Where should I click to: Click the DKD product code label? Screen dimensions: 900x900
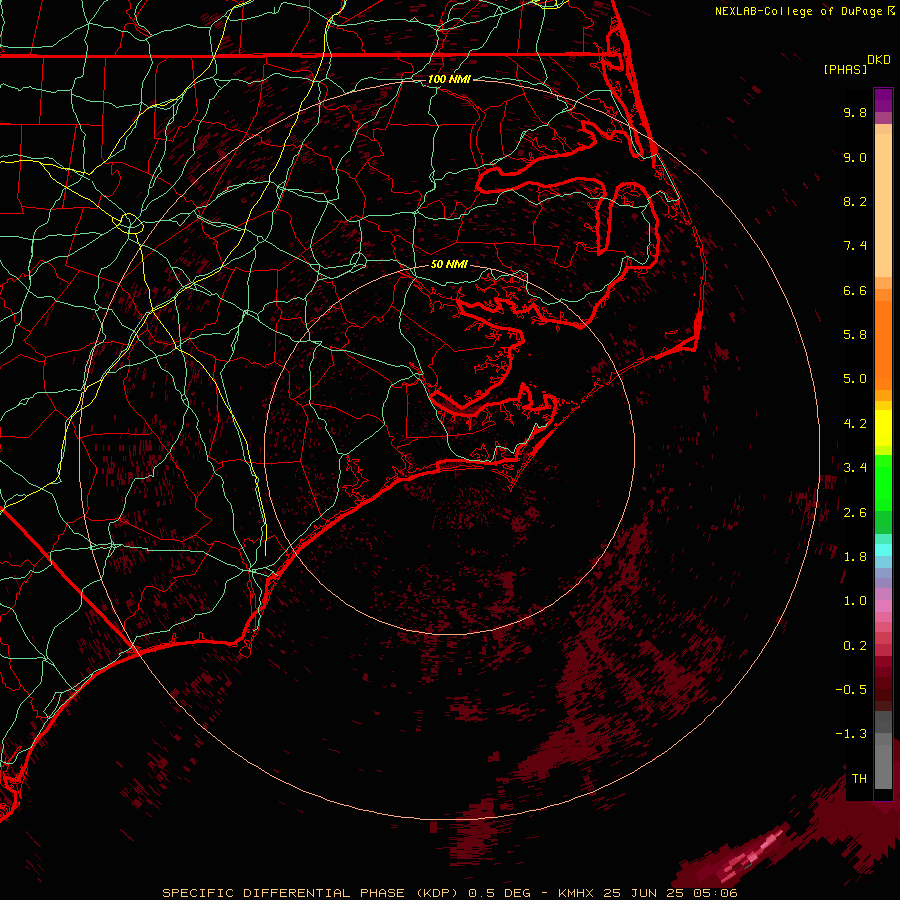coord(879,60)
